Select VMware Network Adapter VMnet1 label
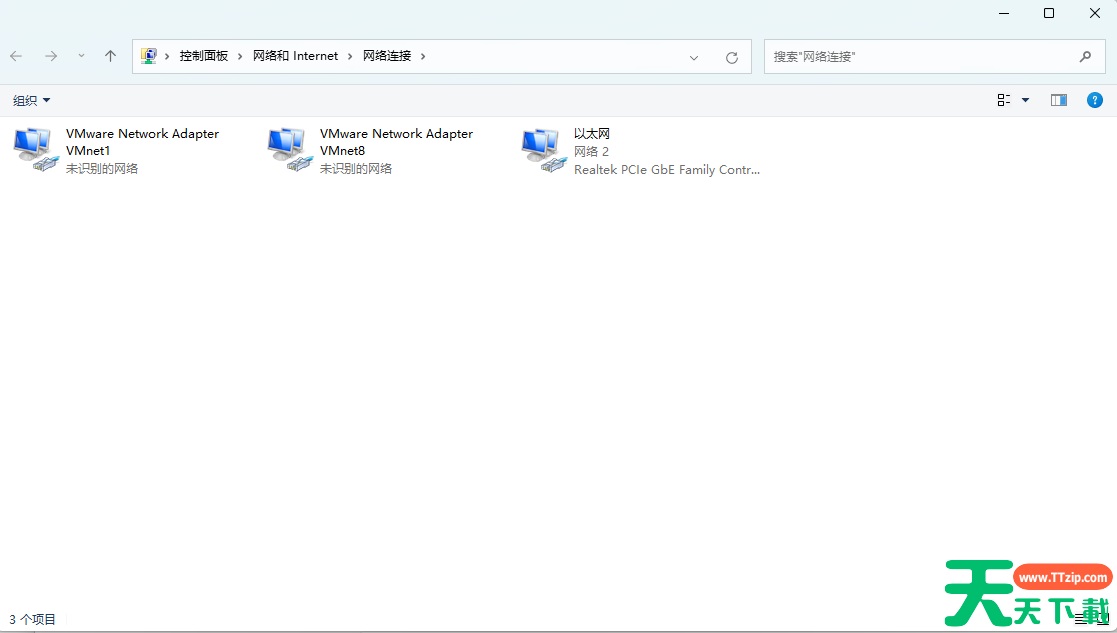Screen dimensions: 1117x633 tap(142, 142)
